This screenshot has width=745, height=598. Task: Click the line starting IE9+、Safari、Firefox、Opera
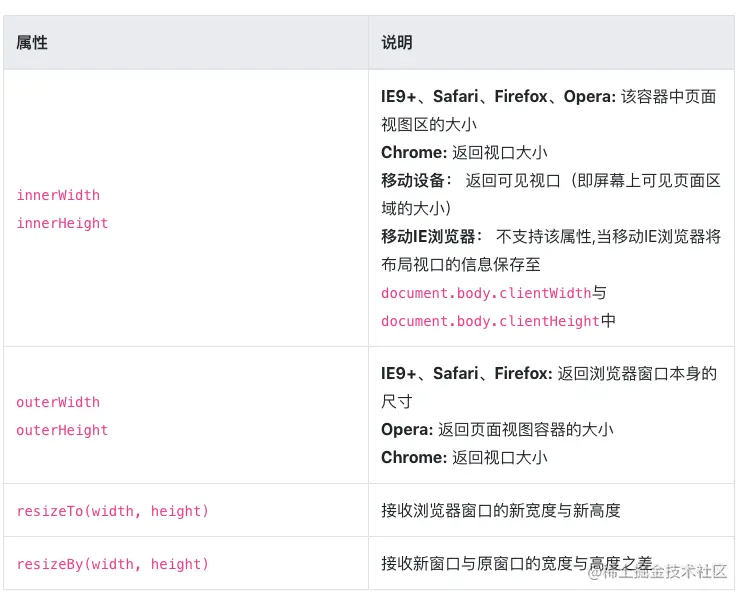tap(549, 97)
